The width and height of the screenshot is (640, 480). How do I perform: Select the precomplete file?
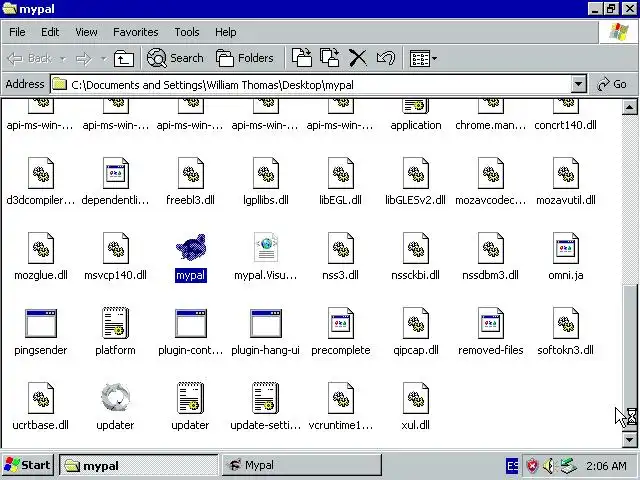pos(340,332)
